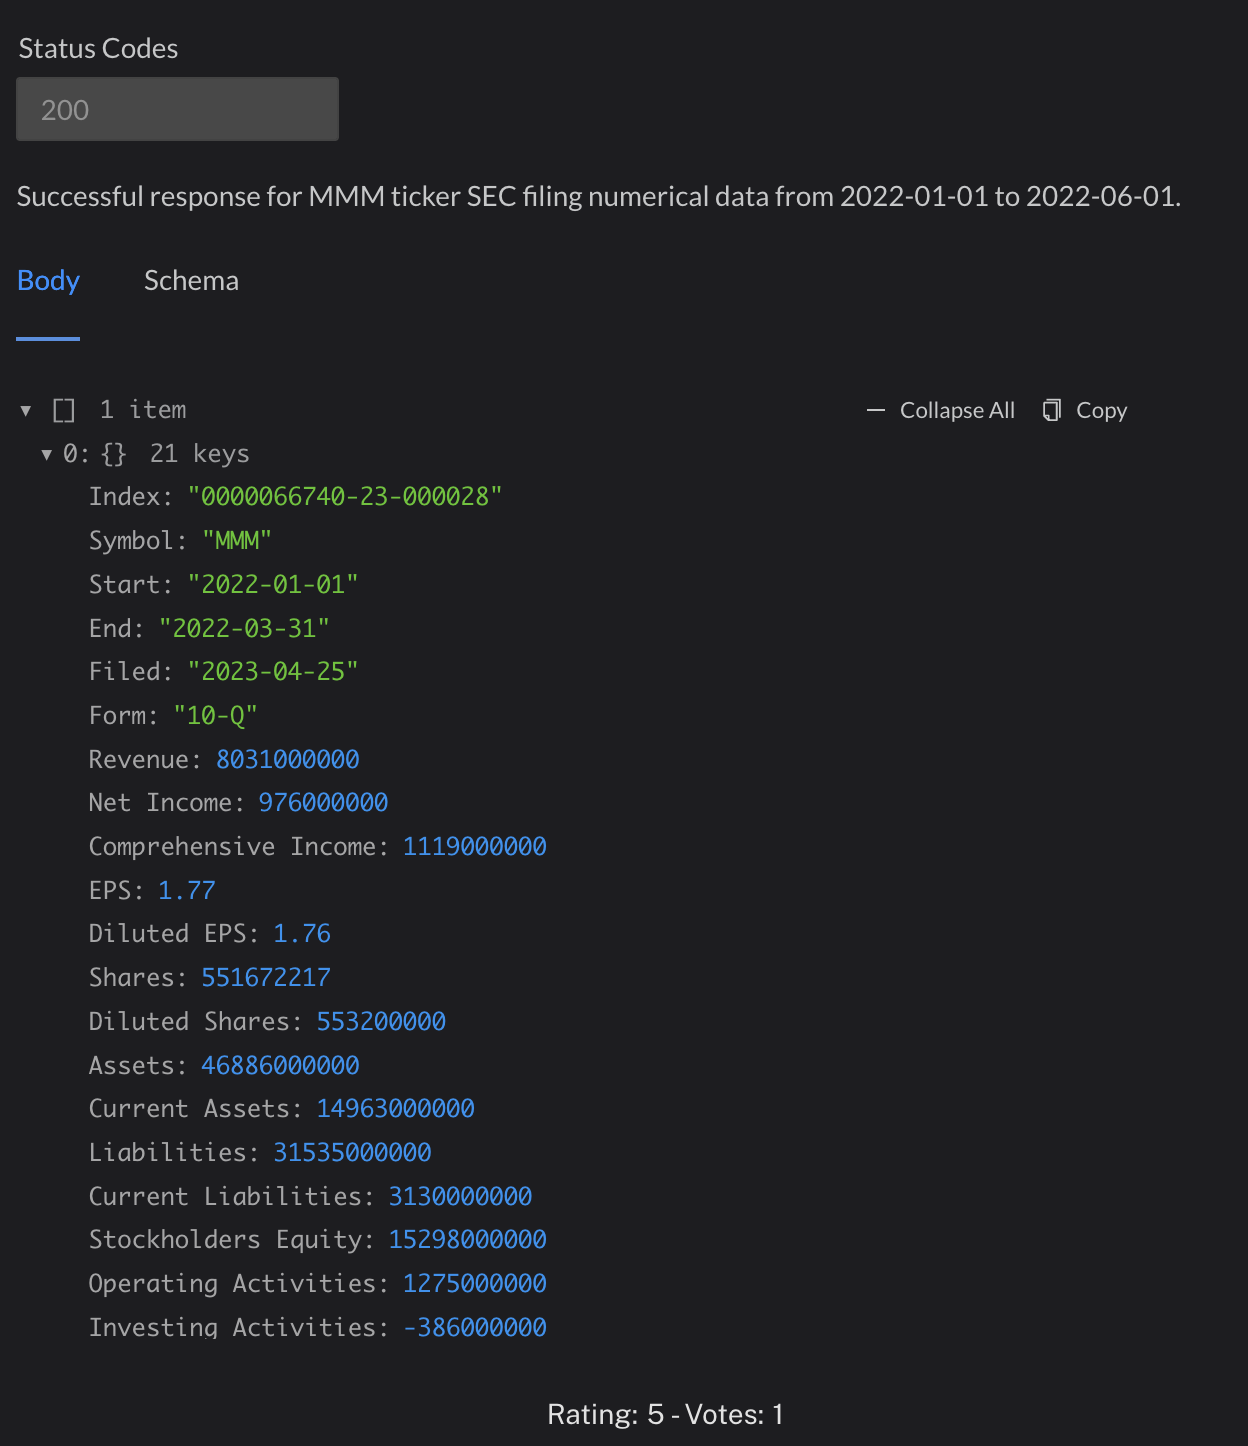Click the Net Income value 976000000
The image size is (1248, 1446).
coord(323,802)
